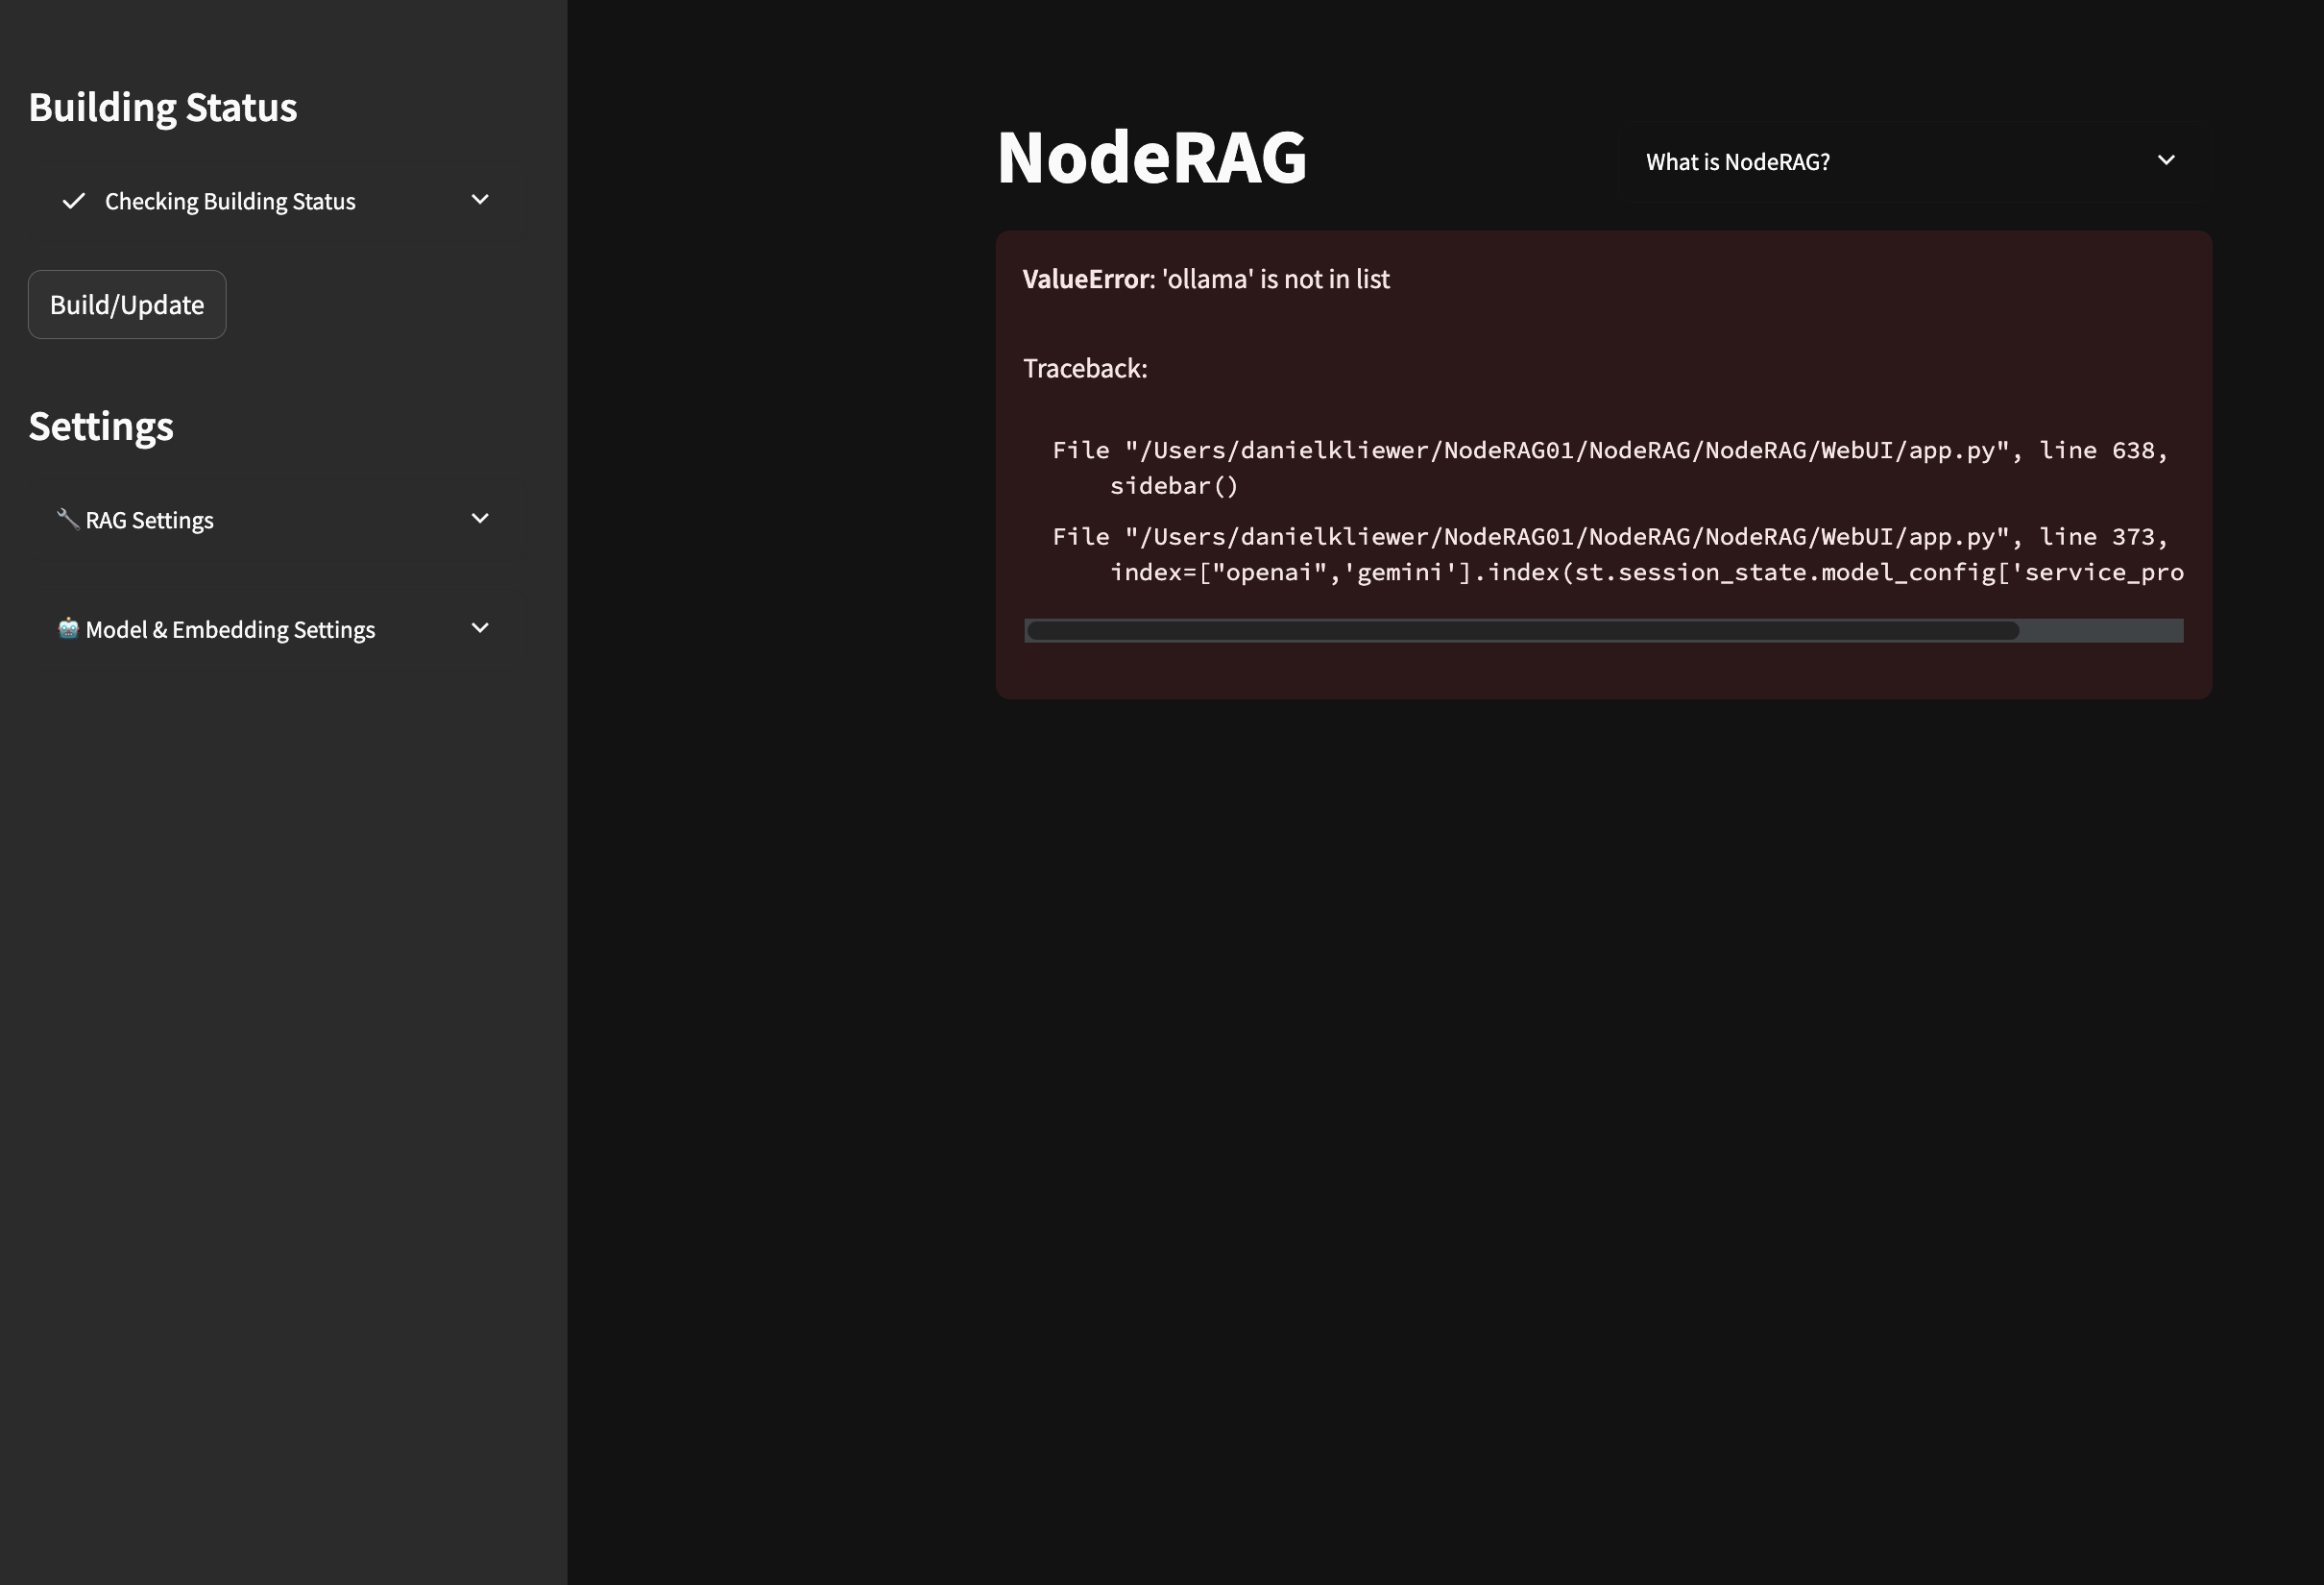The height and width of the screenshot is (1585, 2324).
Task: Click the chevron arrow on RAG Settings row
Action: (x=480, y=518)
